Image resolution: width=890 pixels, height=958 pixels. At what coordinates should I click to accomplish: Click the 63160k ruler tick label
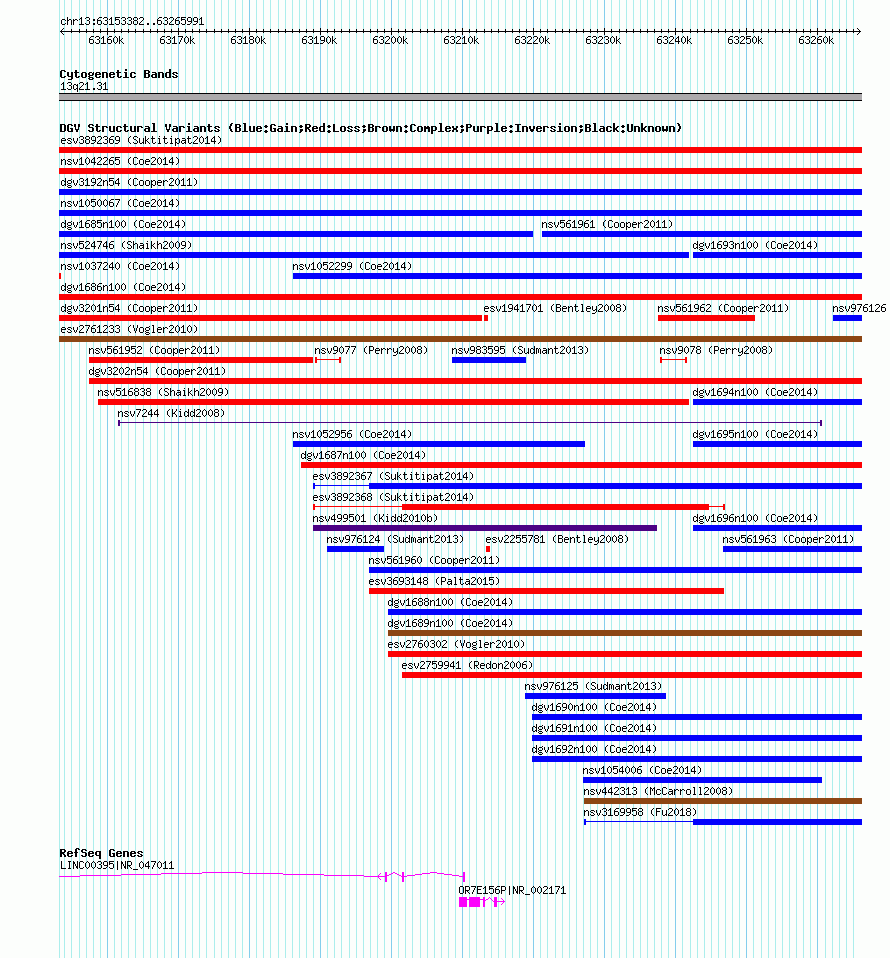pyautogui.click(x=106, y=40)
